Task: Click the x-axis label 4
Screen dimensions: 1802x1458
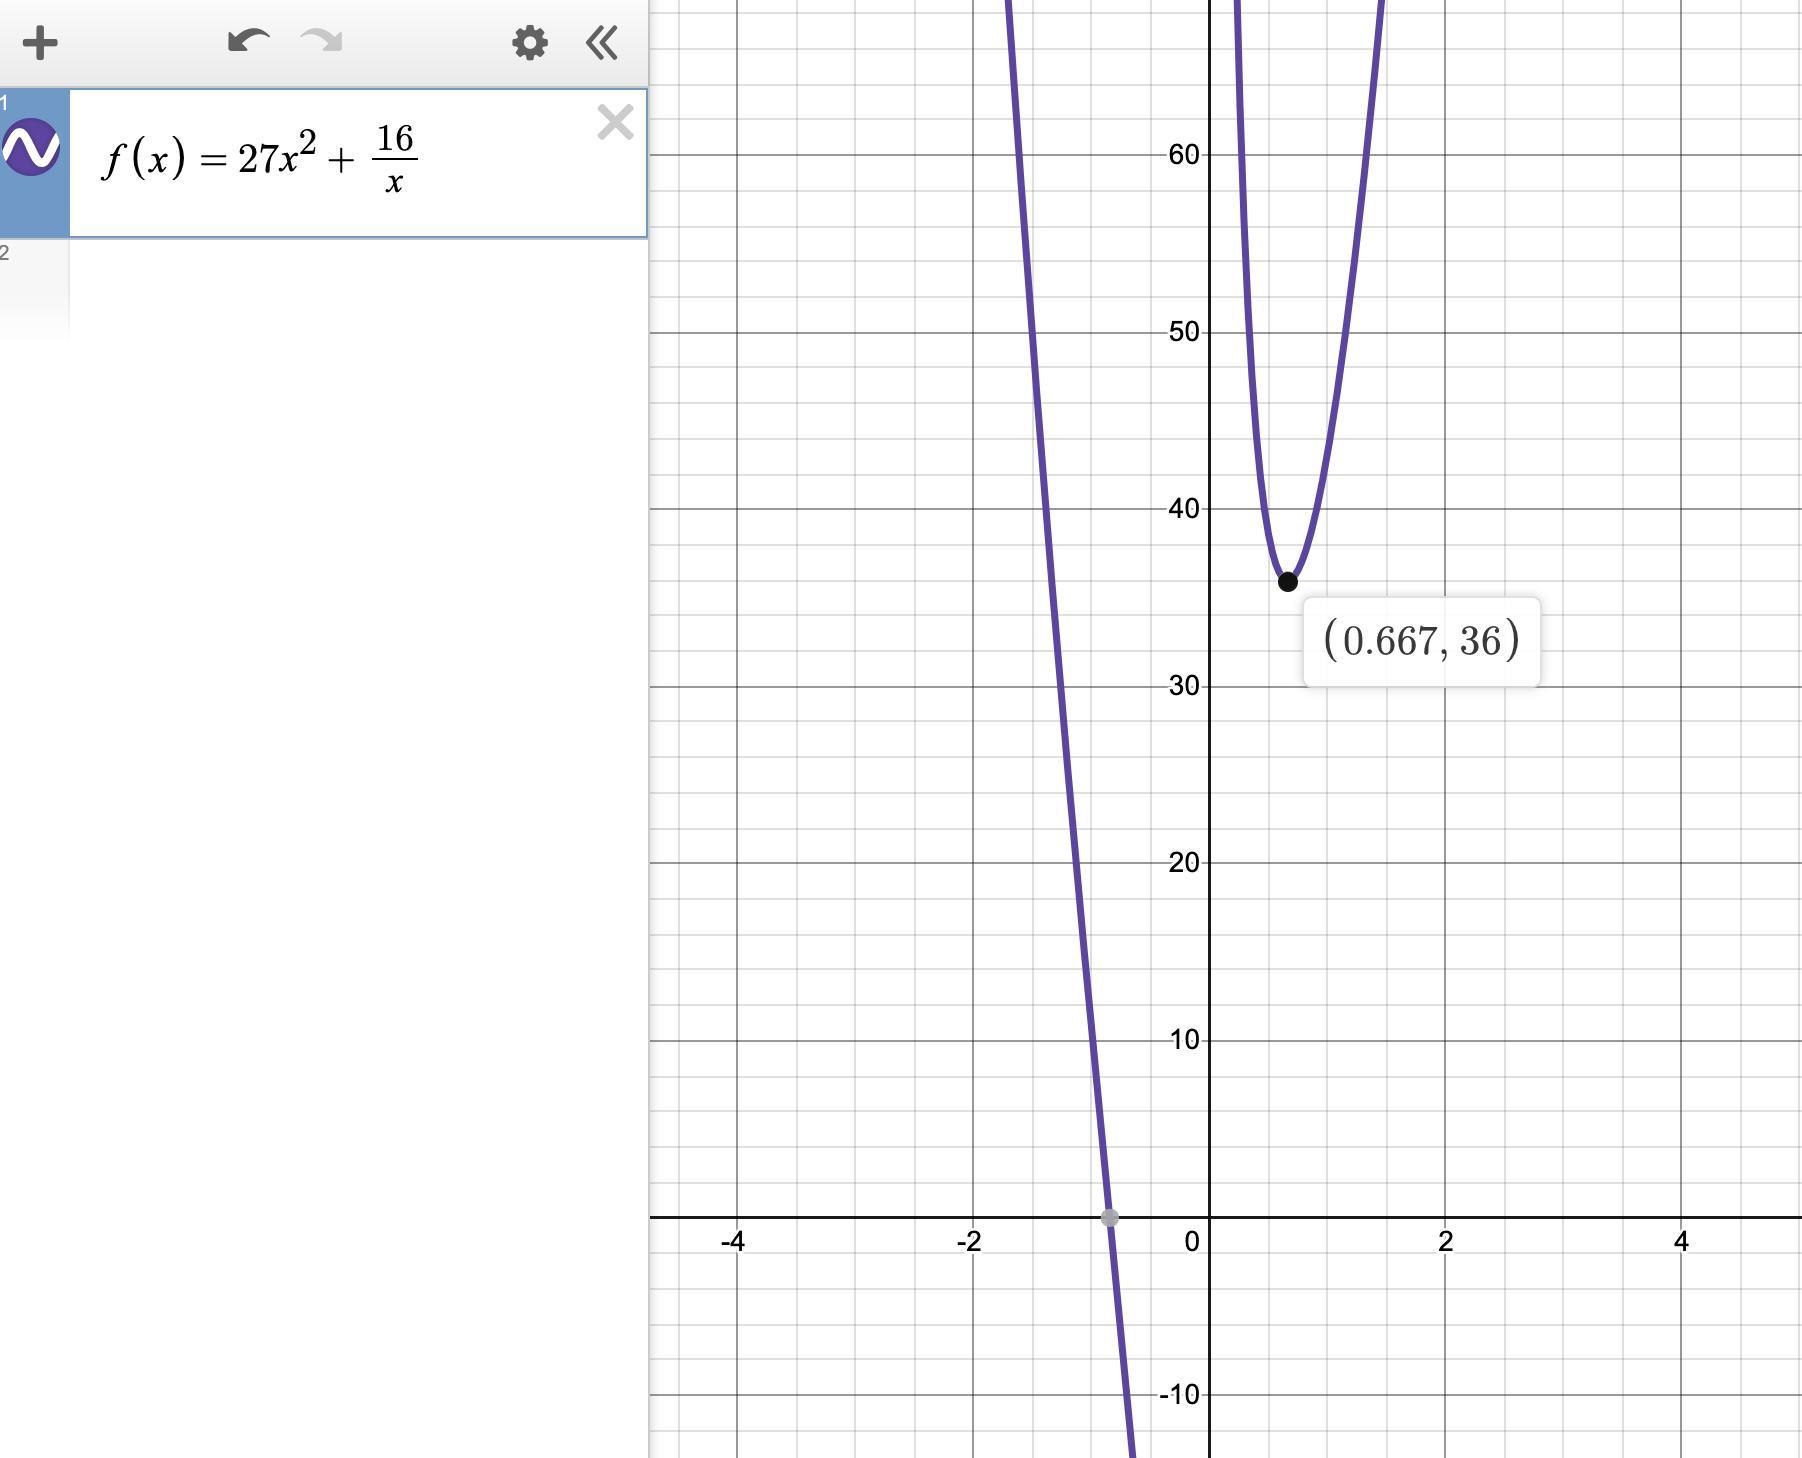Action: click(x=1681, y=1241)
